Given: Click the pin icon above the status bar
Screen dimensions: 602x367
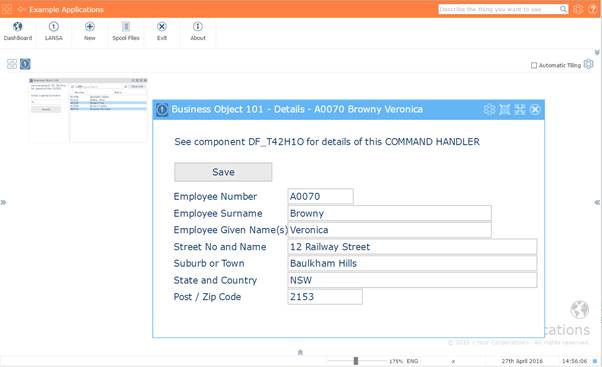Looking at the screenshot, I should coord(300,352).
